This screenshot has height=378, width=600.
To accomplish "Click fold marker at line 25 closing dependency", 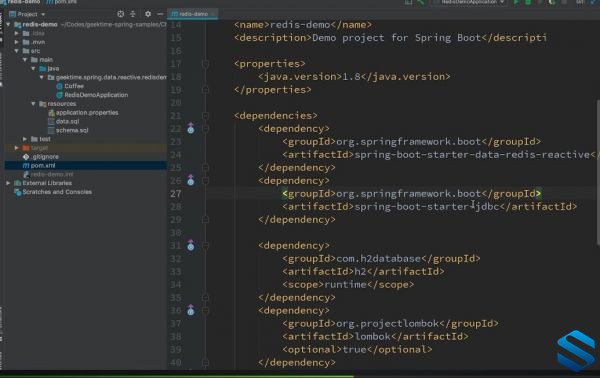I will coord(205,168).
